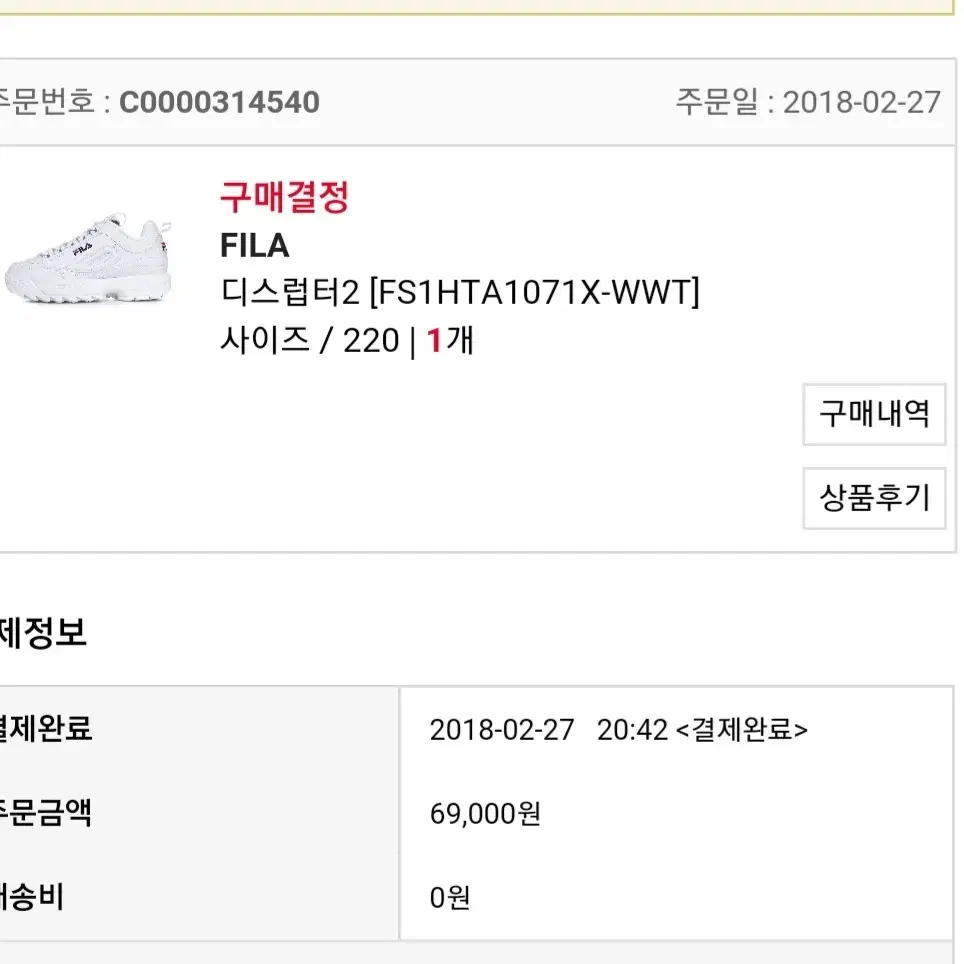Open the FILA sneaker product thumbnail
The width and height of the screenshot is (964, 964).
(x=89, y=258)
